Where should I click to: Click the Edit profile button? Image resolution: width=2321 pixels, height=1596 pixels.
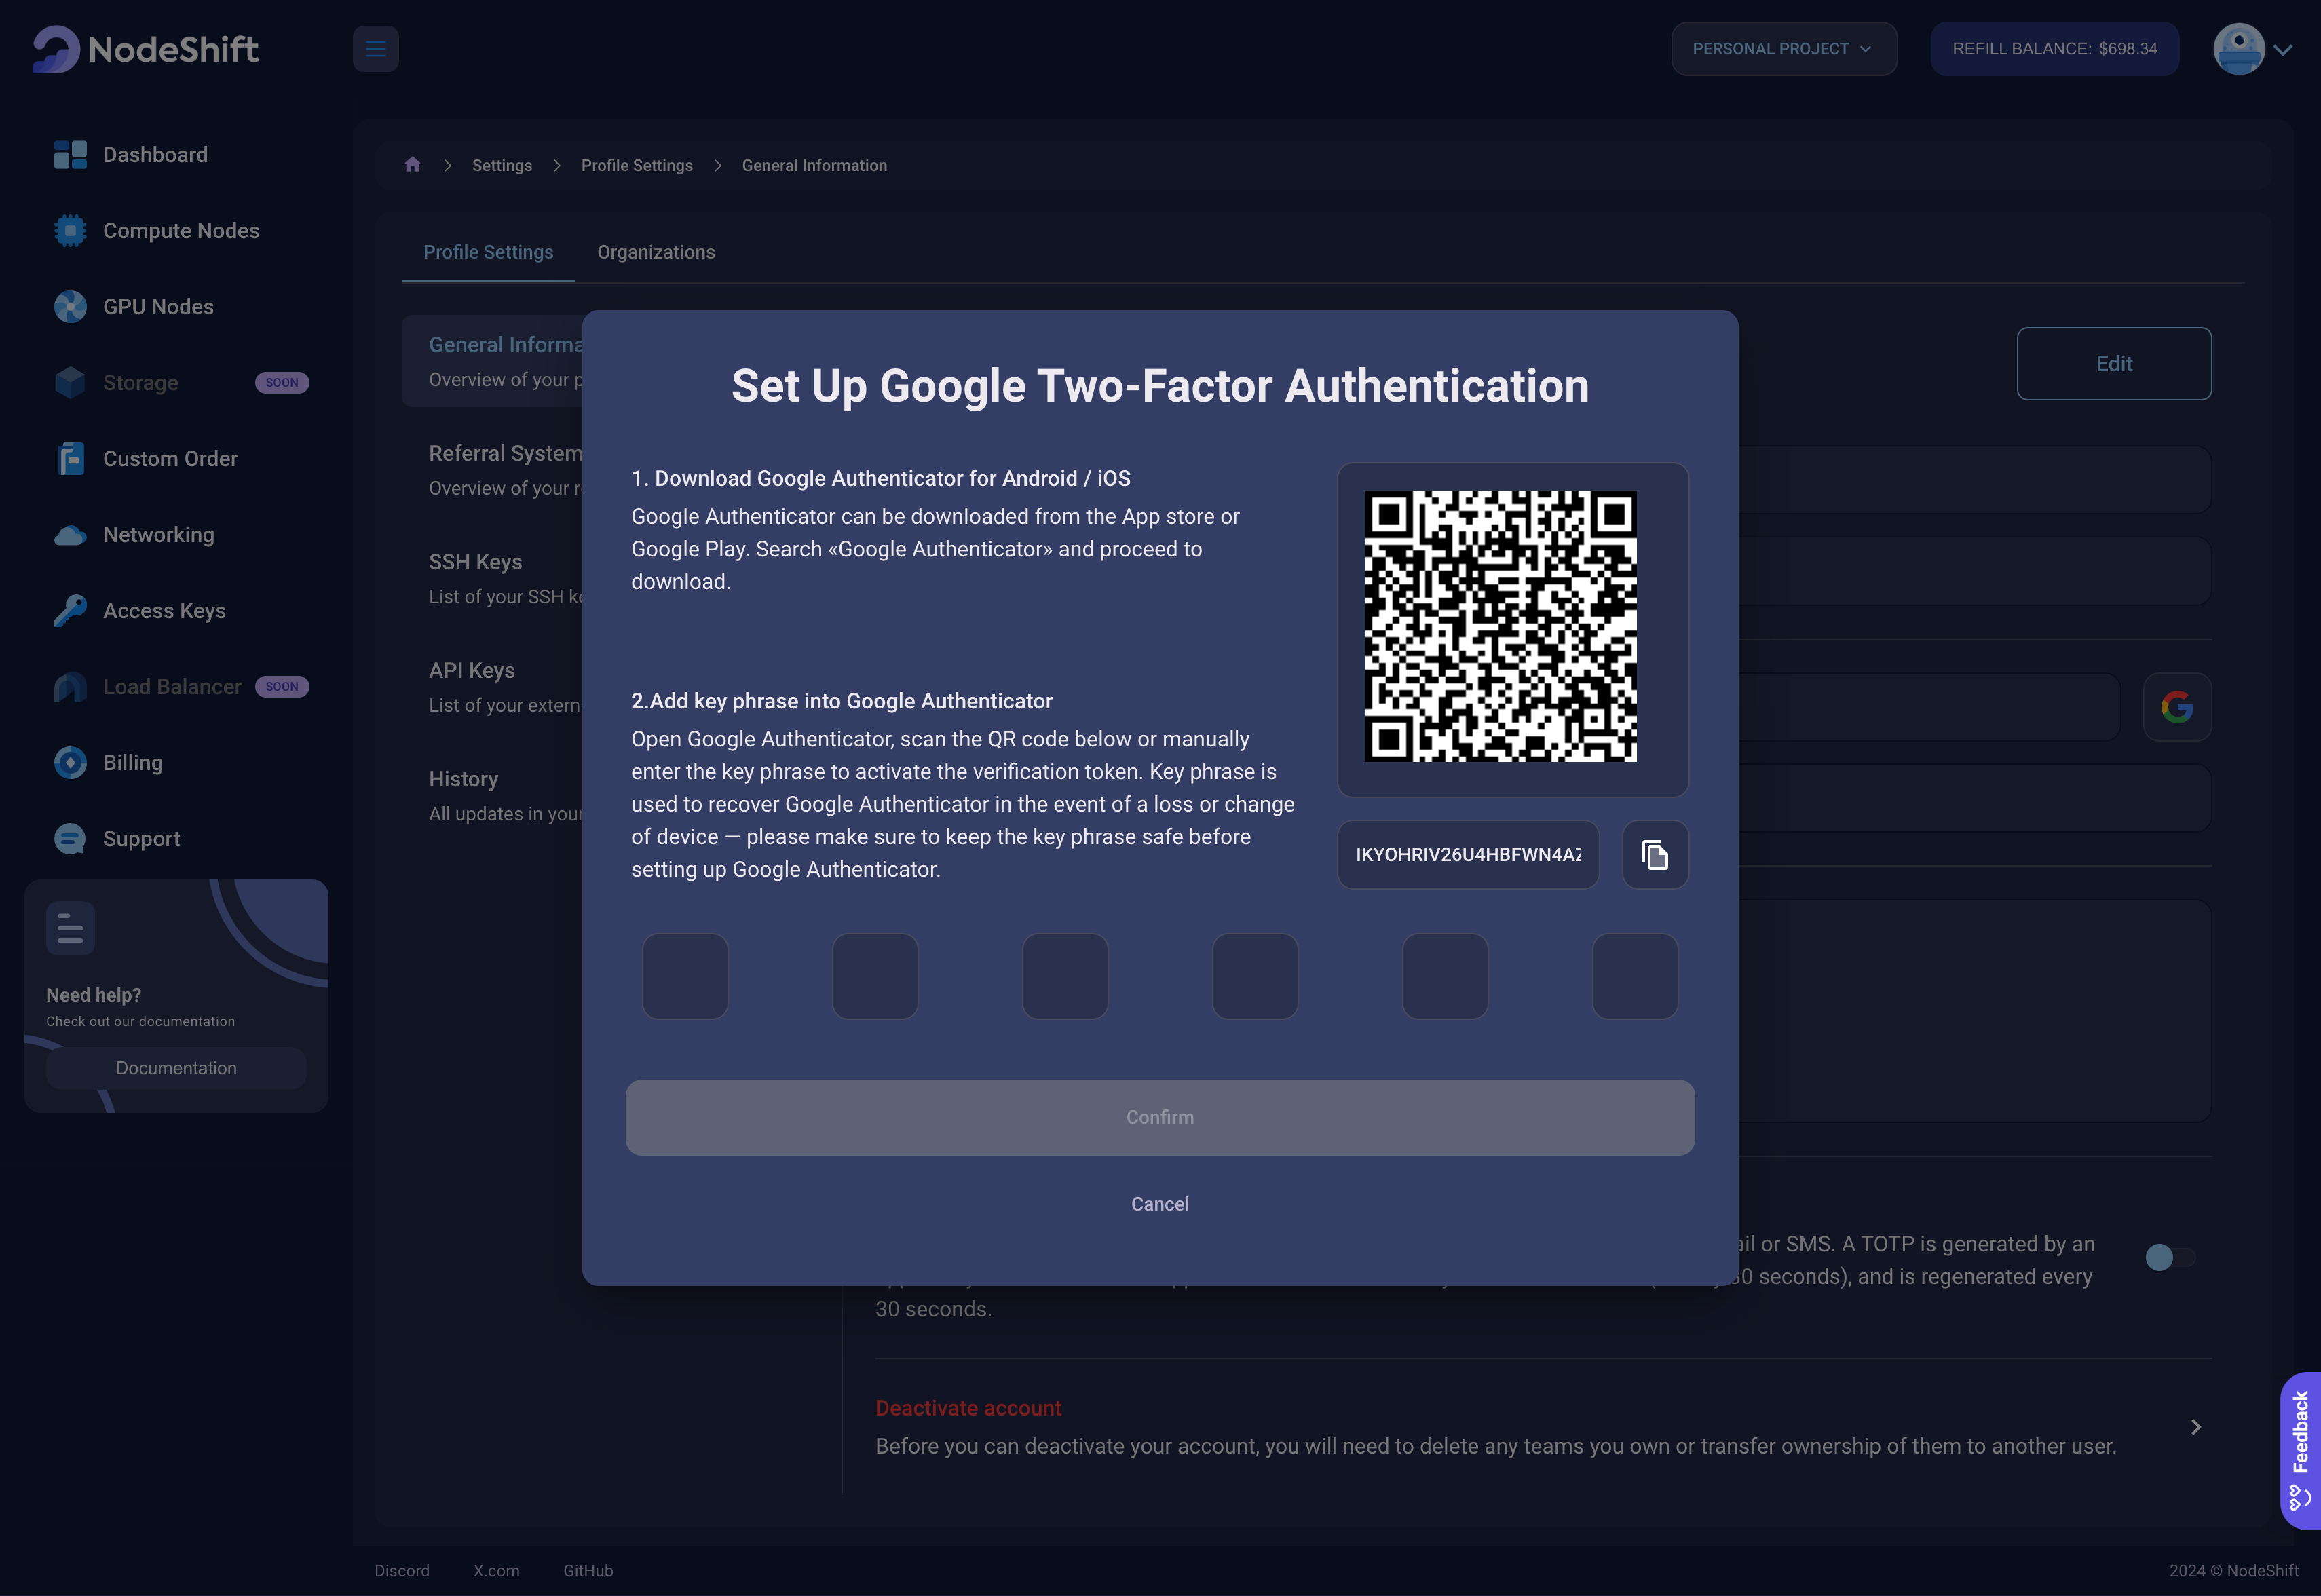(x=2114, y=364)
